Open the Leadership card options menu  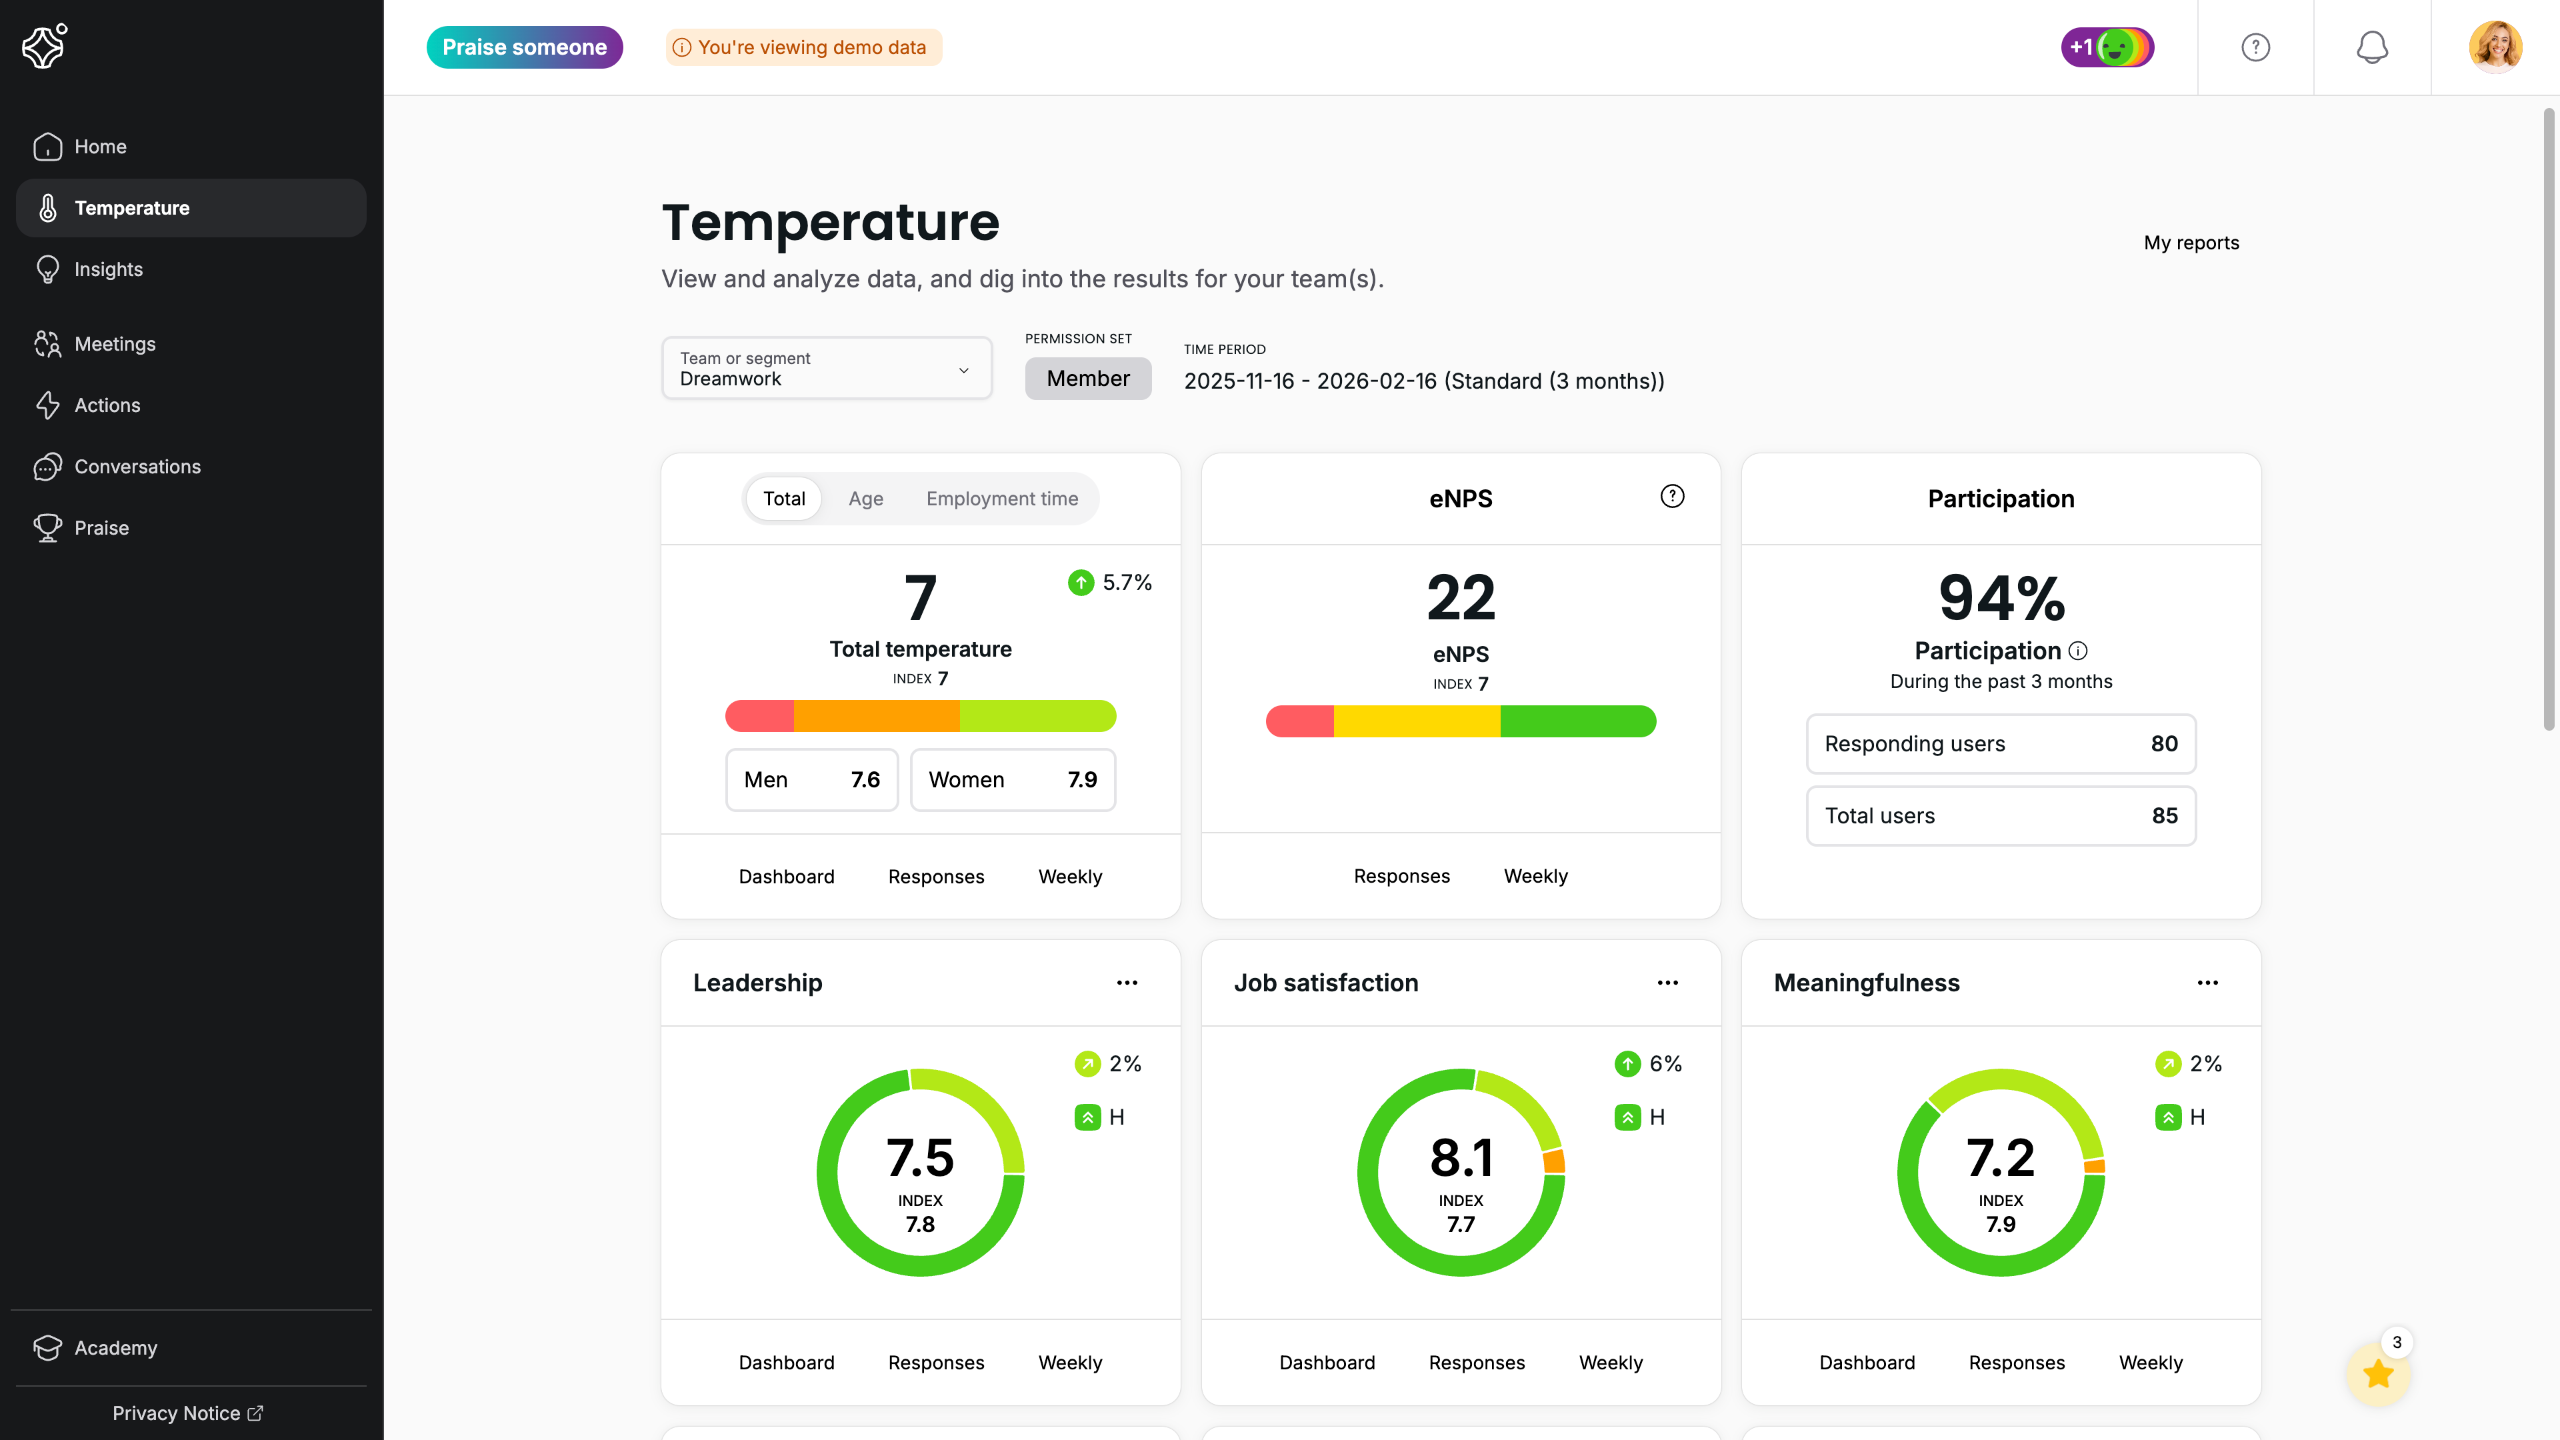click(1127, 983)
